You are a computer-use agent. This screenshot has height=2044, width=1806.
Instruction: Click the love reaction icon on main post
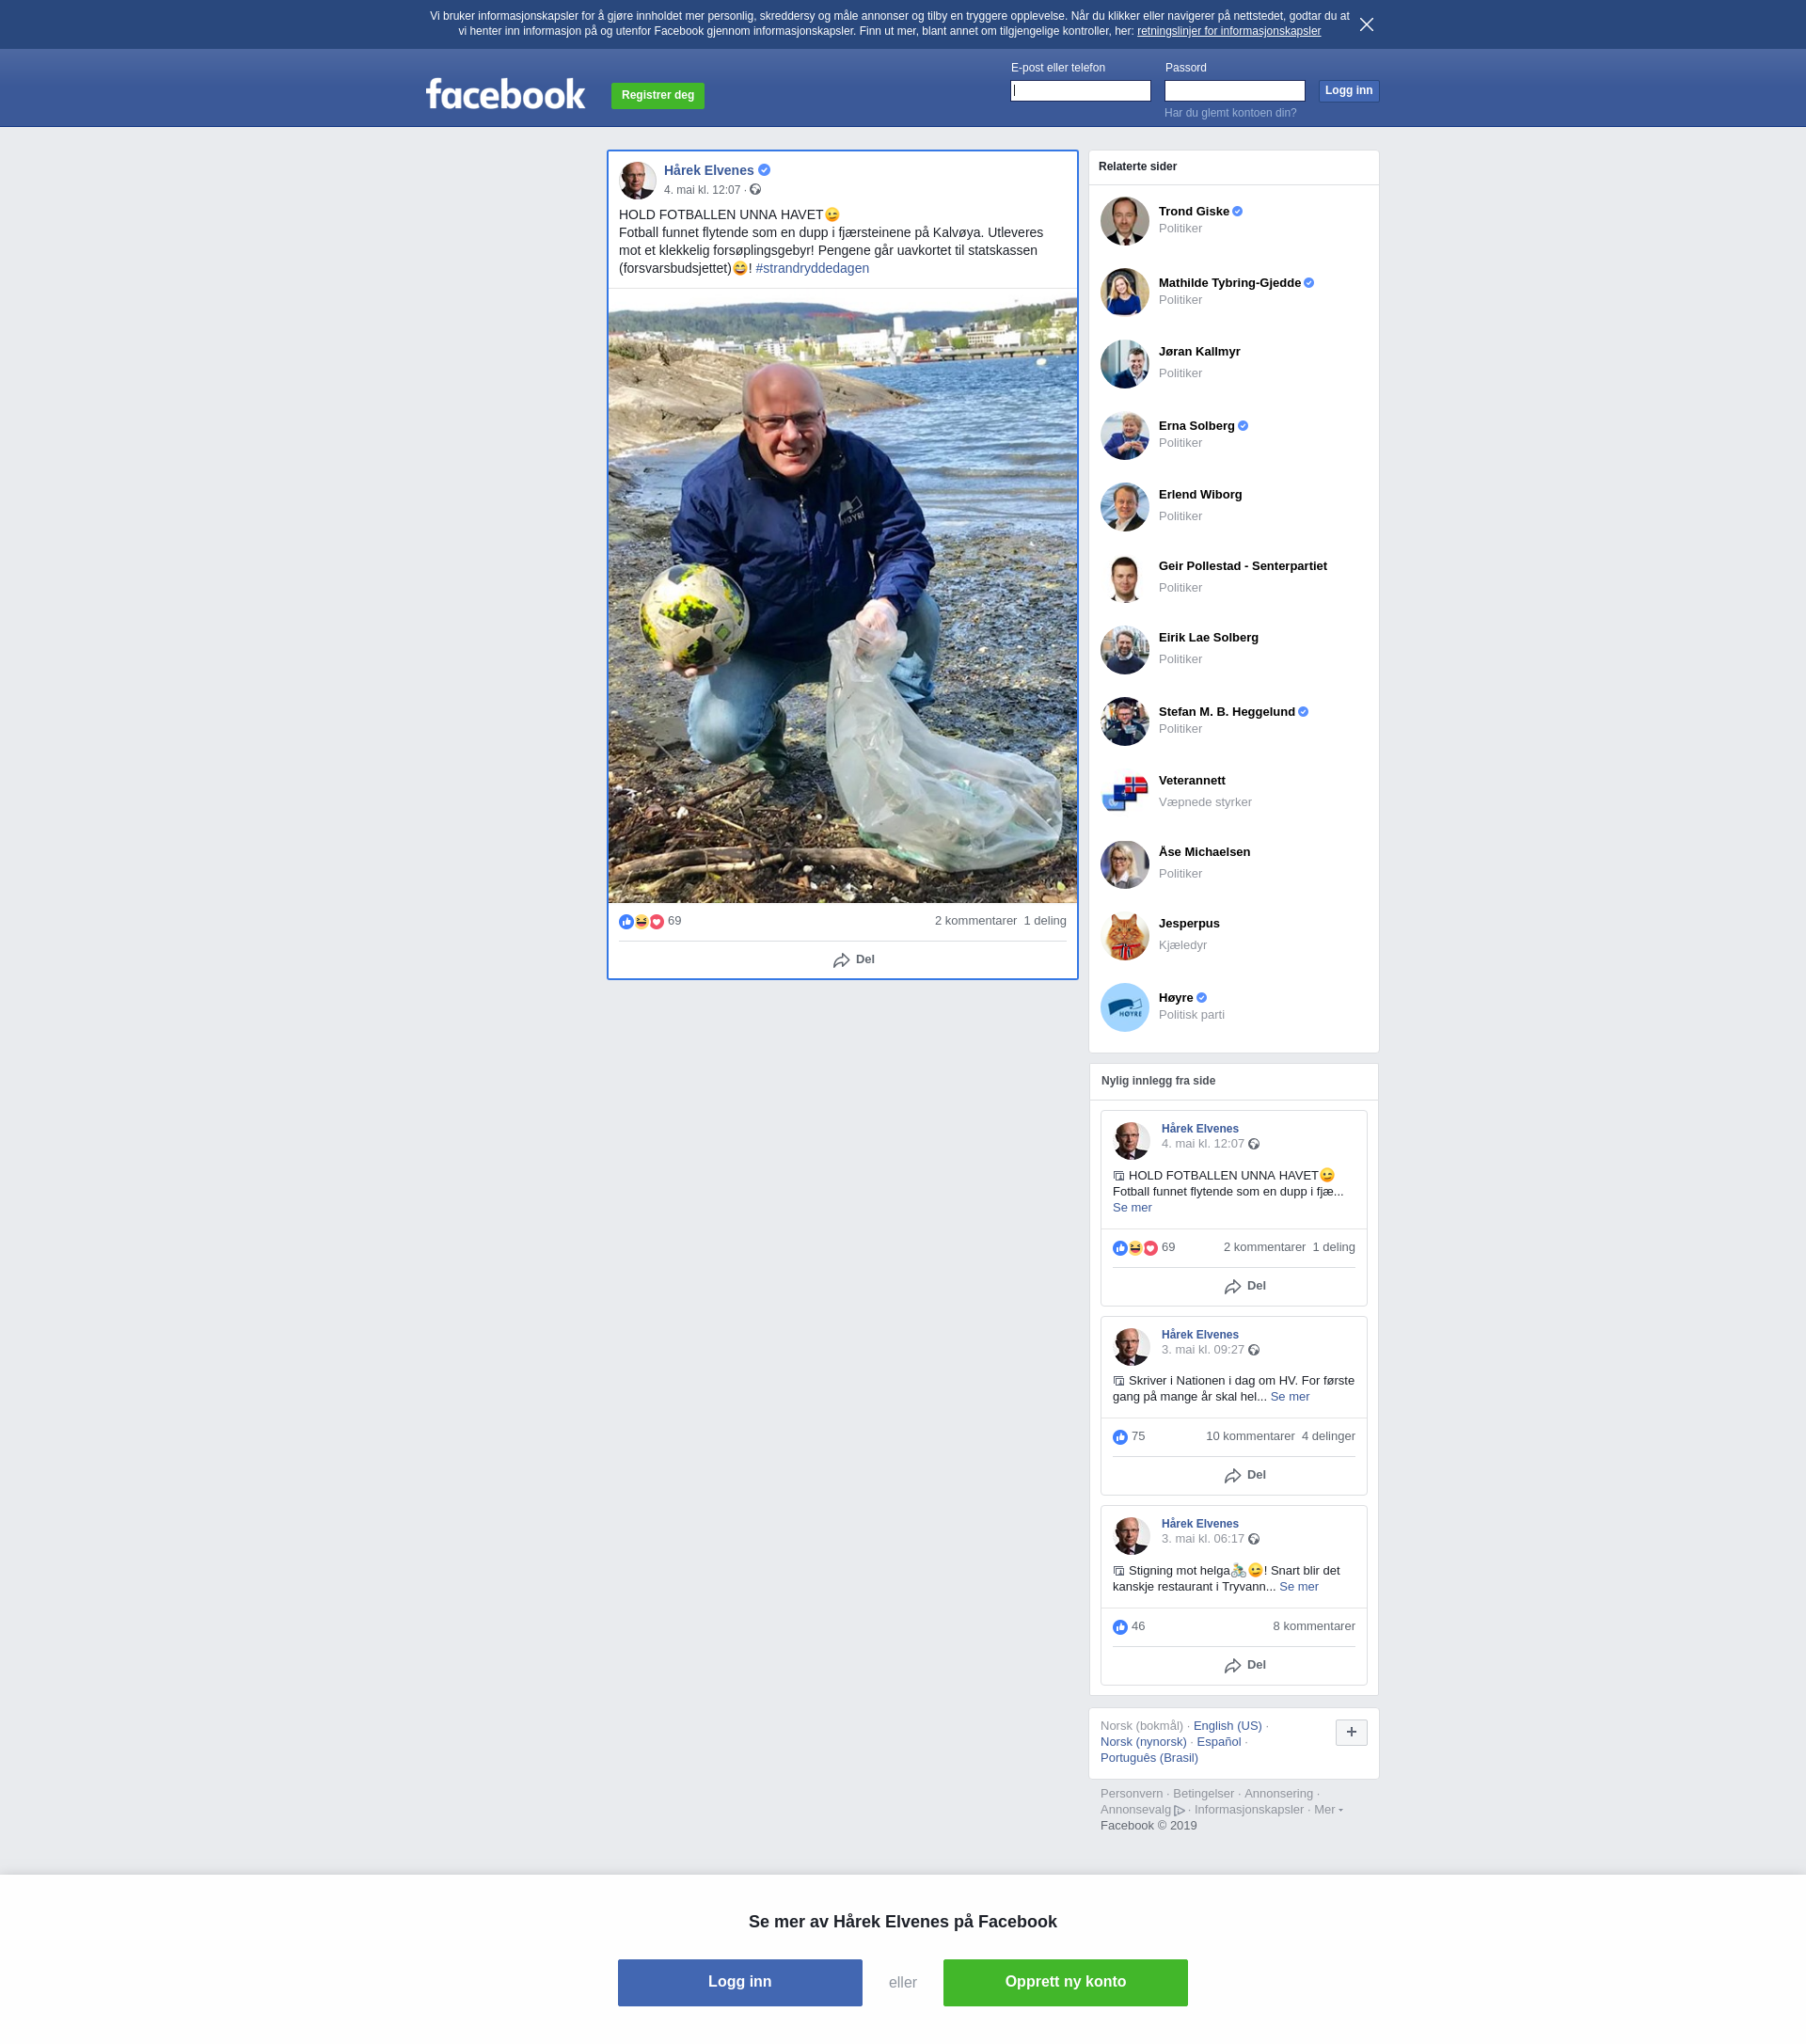coord(656,921)
